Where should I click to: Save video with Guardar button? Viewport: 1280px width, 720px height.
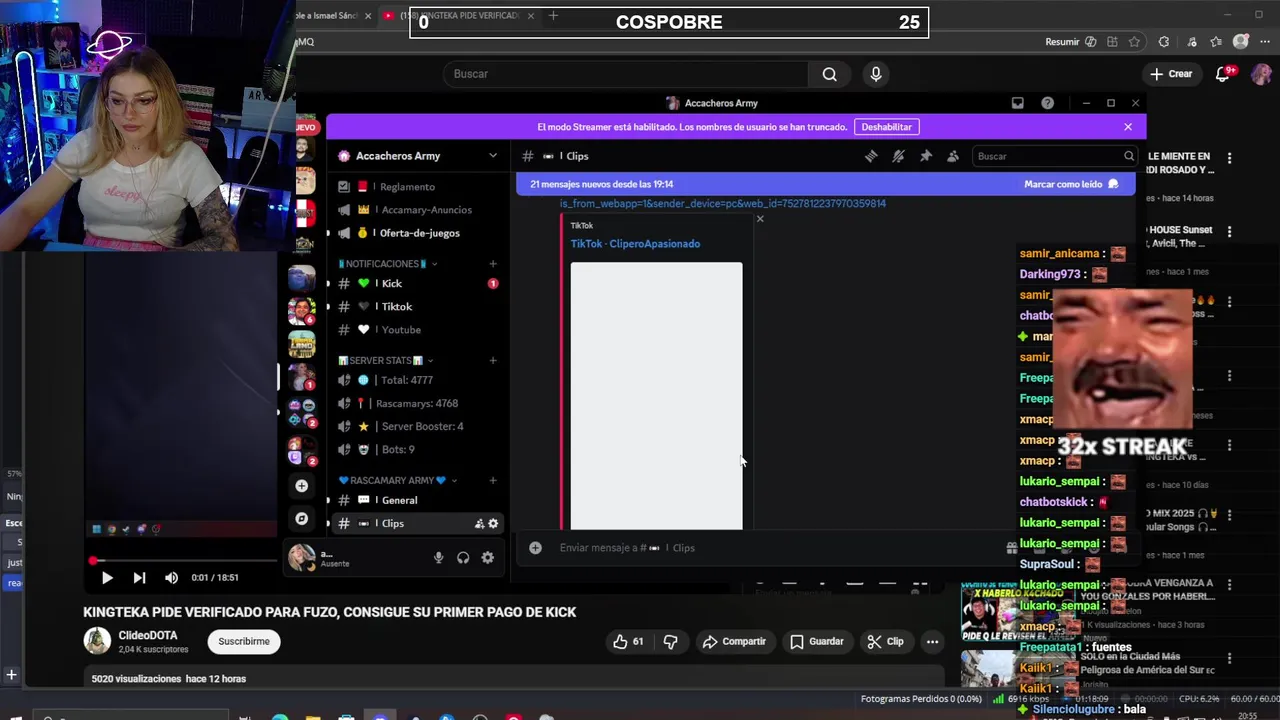point(816,642)
